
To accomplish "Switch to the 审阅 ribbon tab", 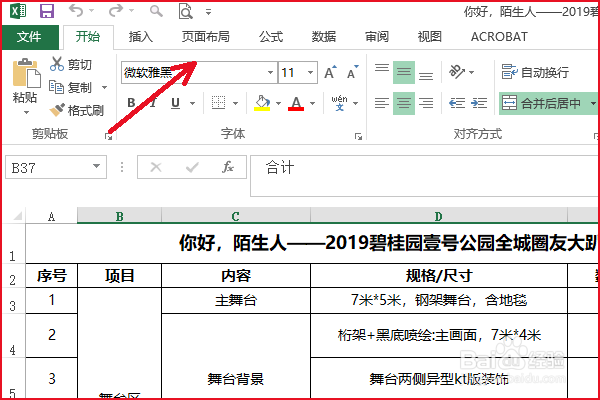I will [x=377, y=37].
